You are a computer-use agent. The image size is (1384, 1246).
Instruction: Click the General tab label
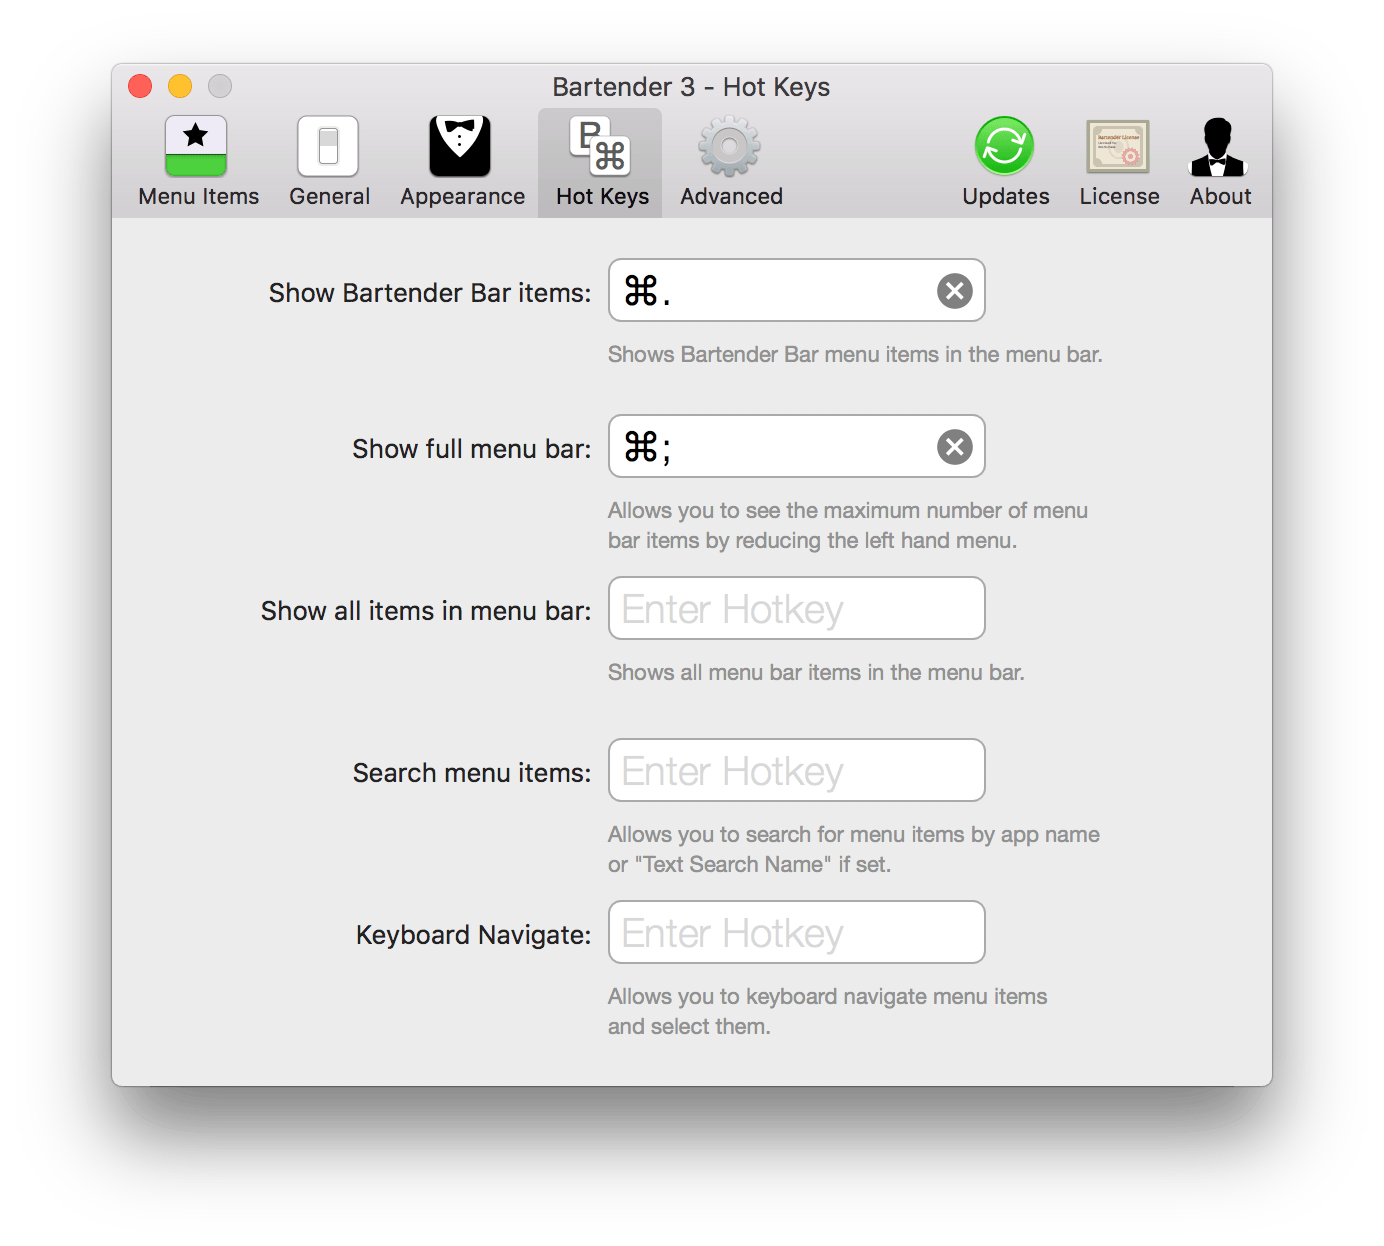[330, 197]
